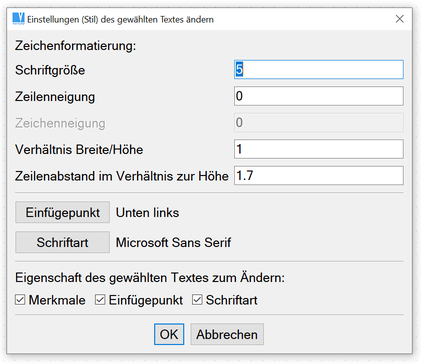Viewport: 421px width, 364px height.
Task: Uncheck the Merkmale checkbox
Action: pyautogui.click(x=20, y=300)
